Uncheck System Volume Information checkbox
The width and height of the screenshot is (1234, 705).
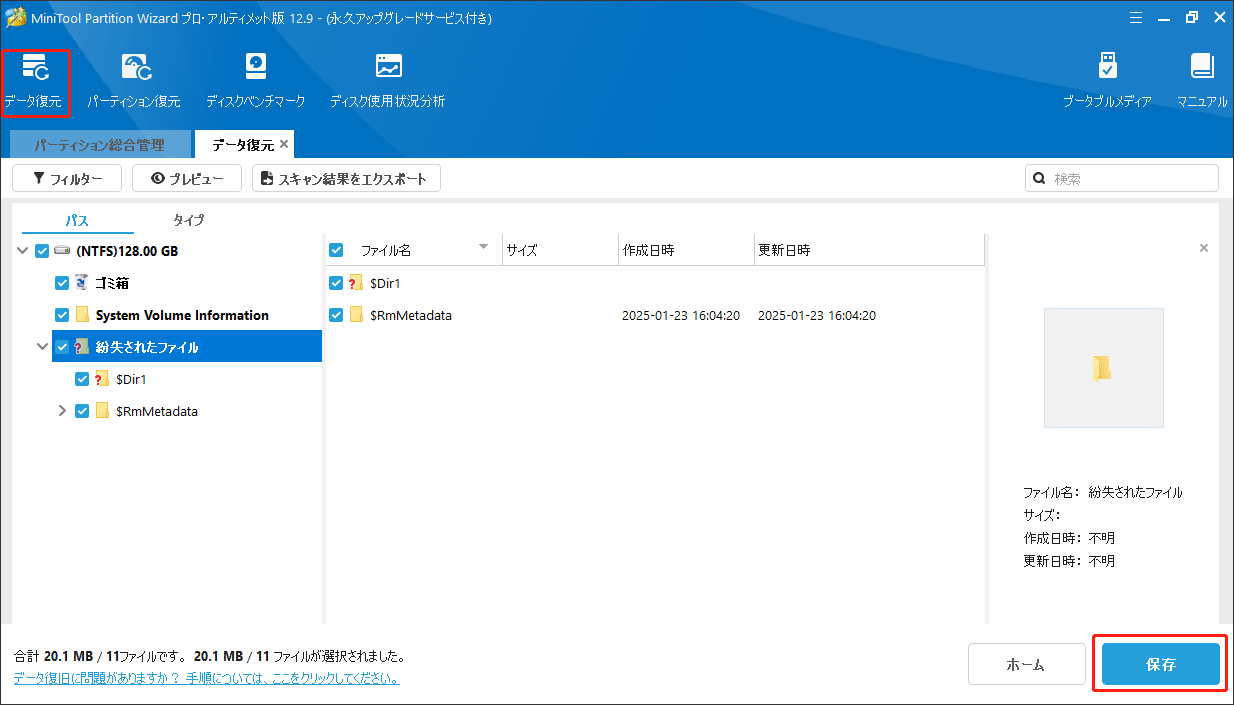(62, 315)
